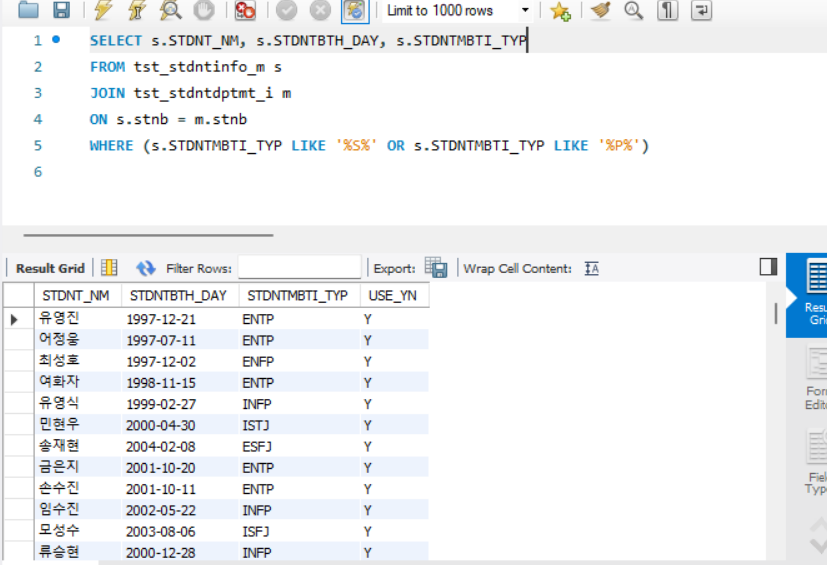Place cursor on ON s.stnb line

pos(168,119)
